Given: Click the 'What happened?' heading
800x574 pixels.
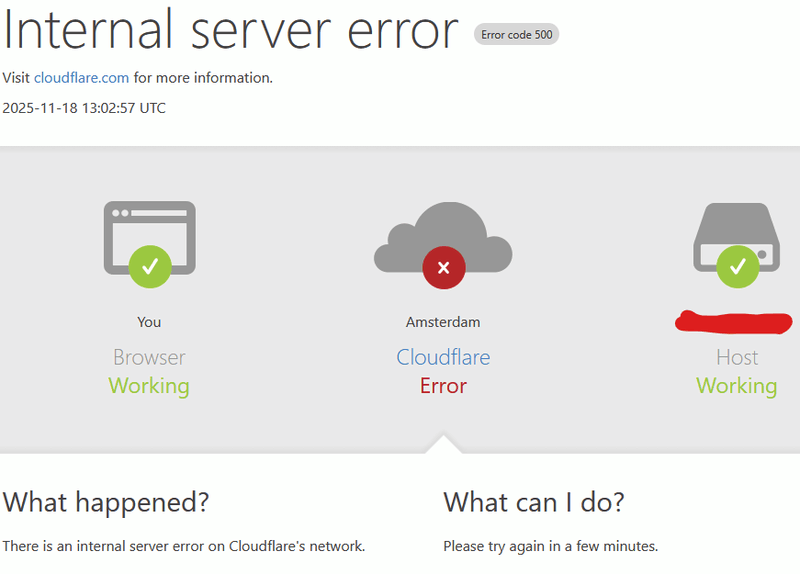Looking at the screenshot, I should (106, 502).
